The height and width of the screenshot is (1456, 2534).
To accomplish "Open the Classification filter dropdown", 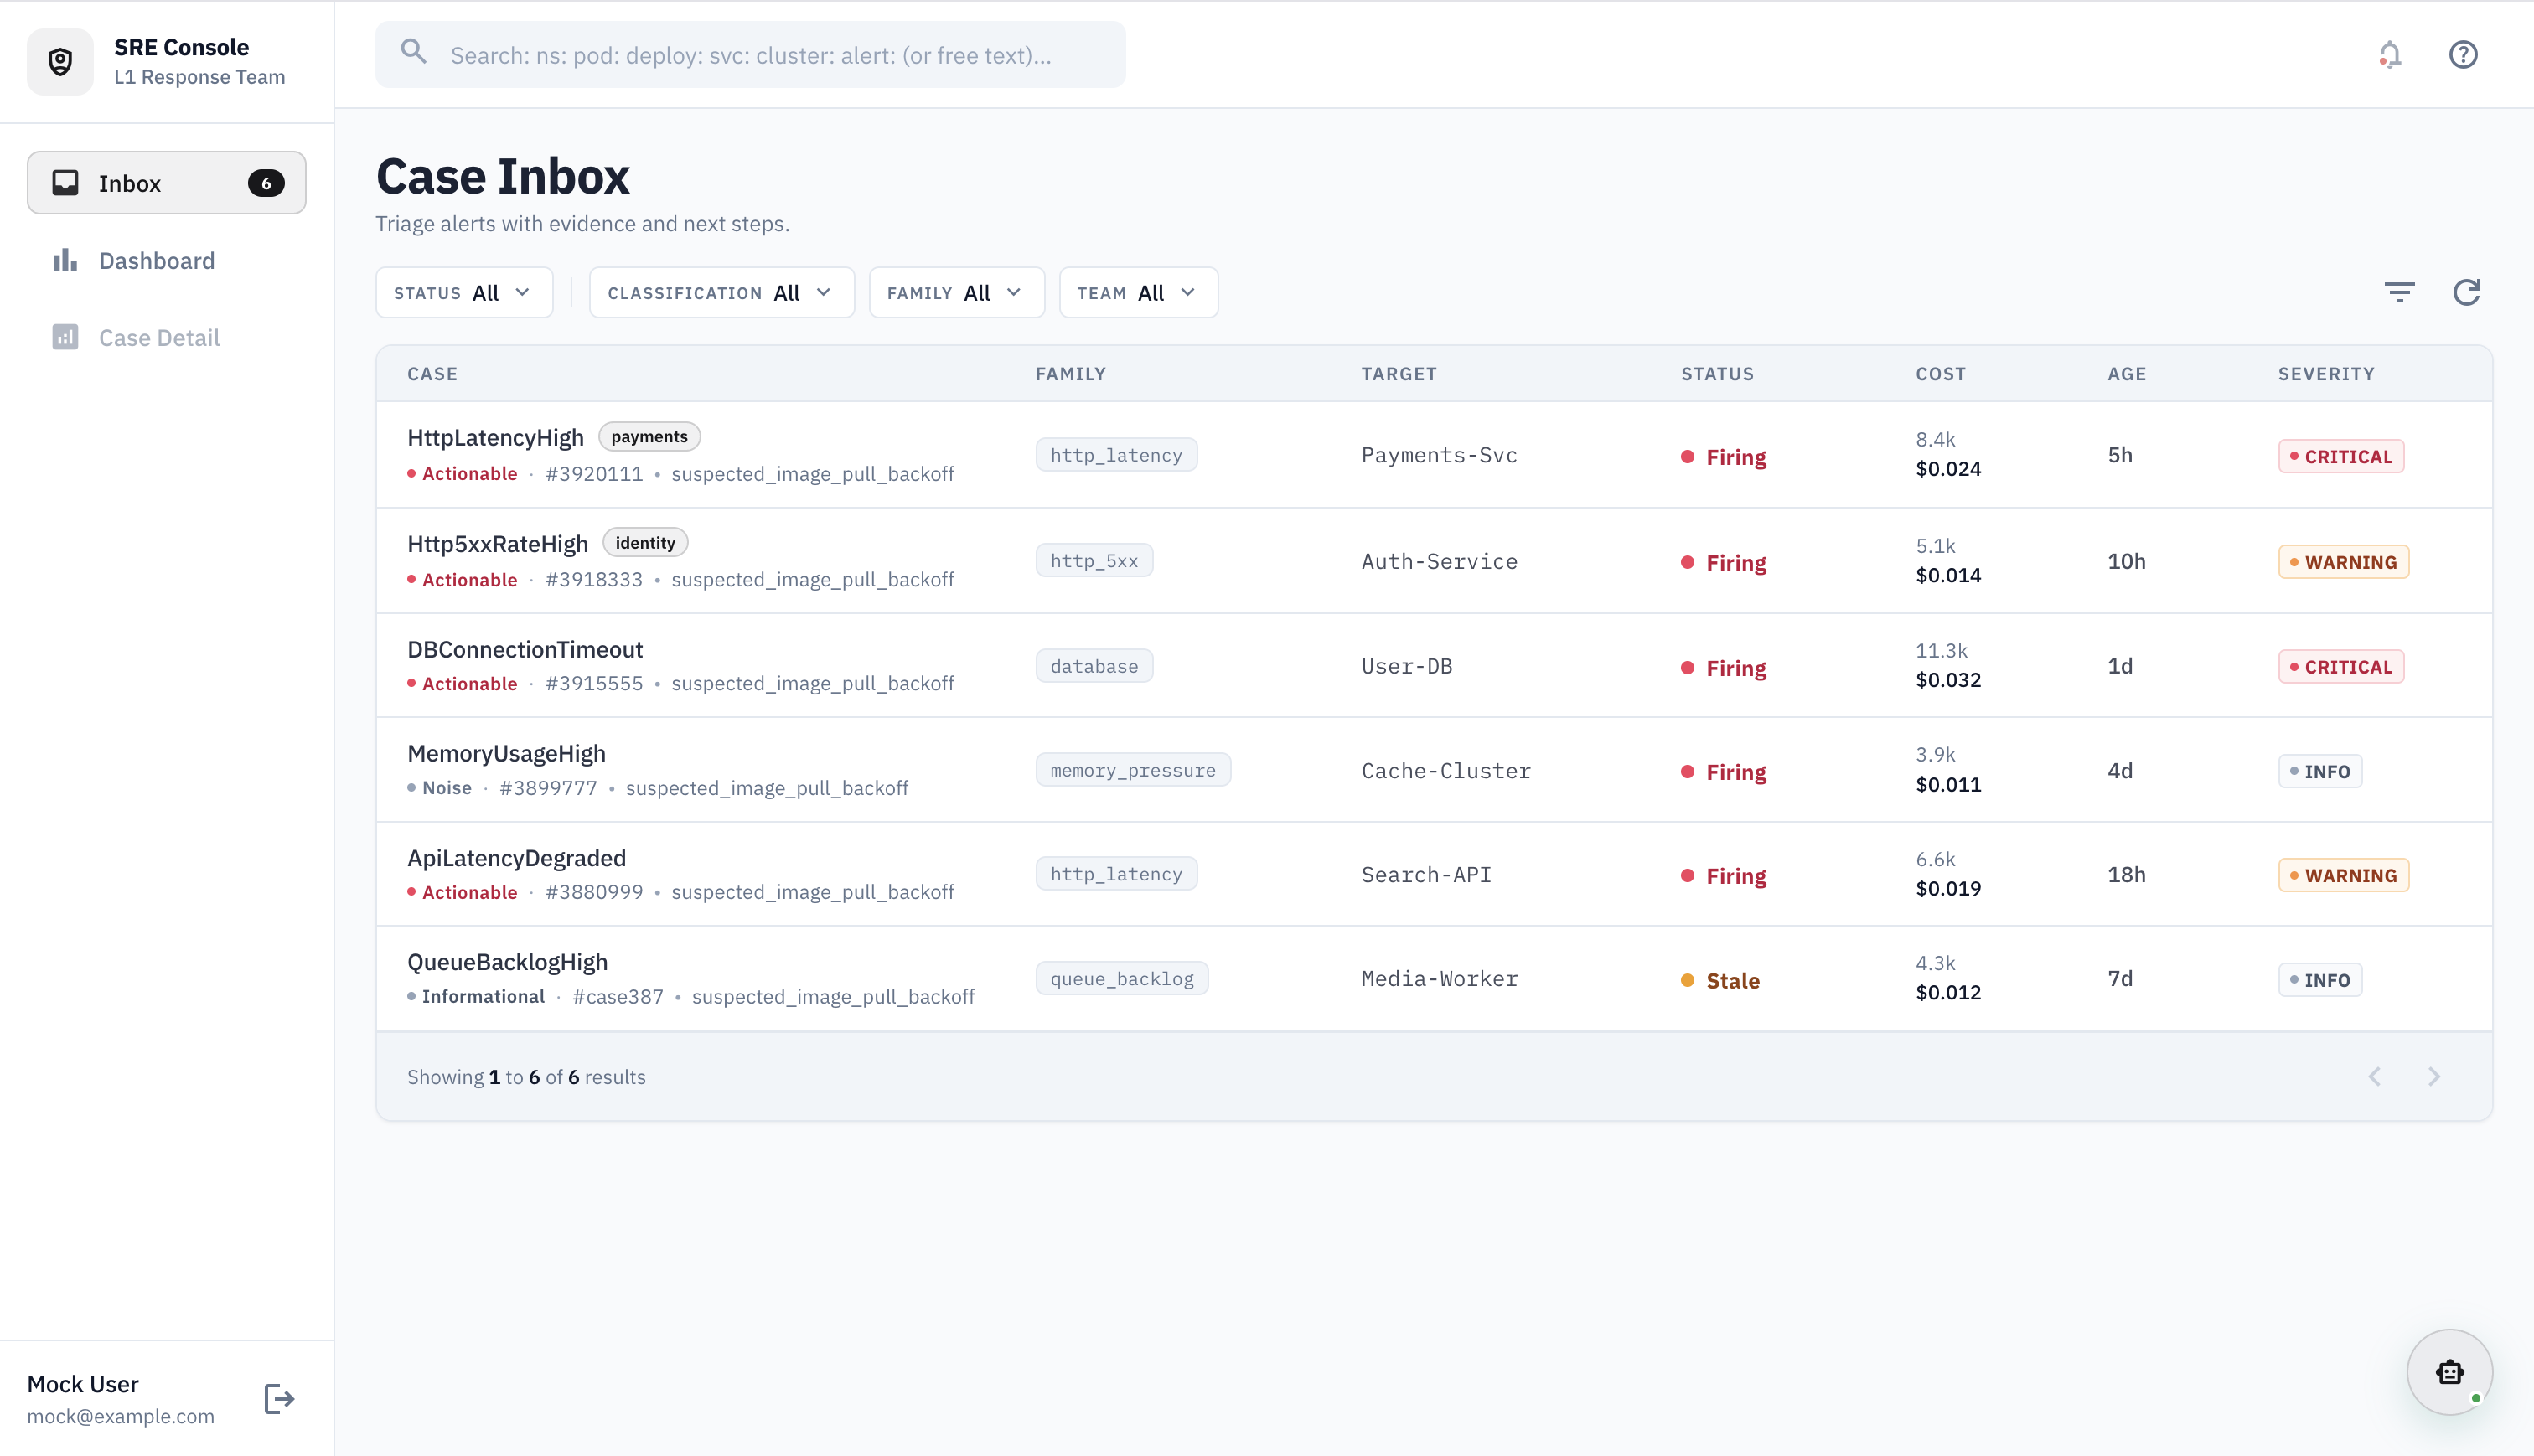I will [x=720, y=293].
